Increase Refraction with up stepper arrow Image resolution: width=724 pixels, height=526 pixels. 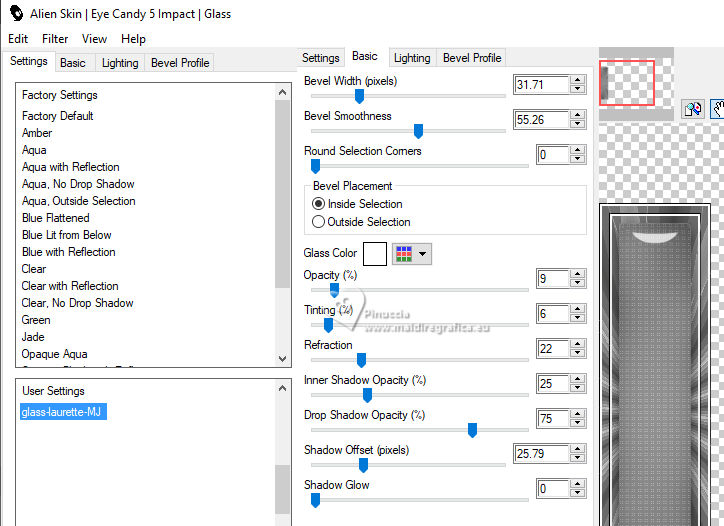(x=577, y=344)
